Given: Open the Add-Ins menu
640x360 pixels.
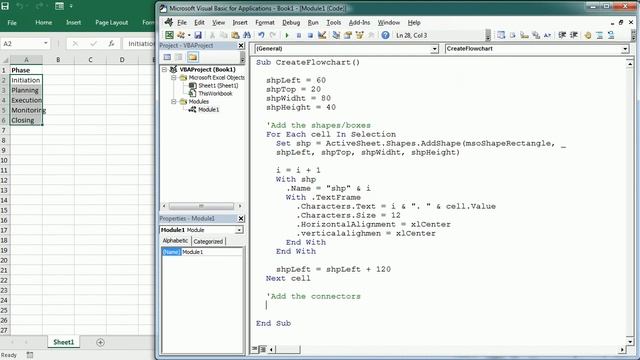Looking at the screenshot, I should [x=359, y=23].
